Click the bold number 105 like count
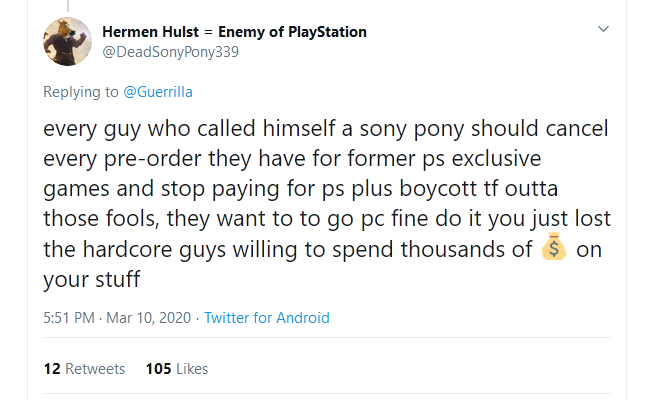This screenshot has height=400, width=647. 158,369
